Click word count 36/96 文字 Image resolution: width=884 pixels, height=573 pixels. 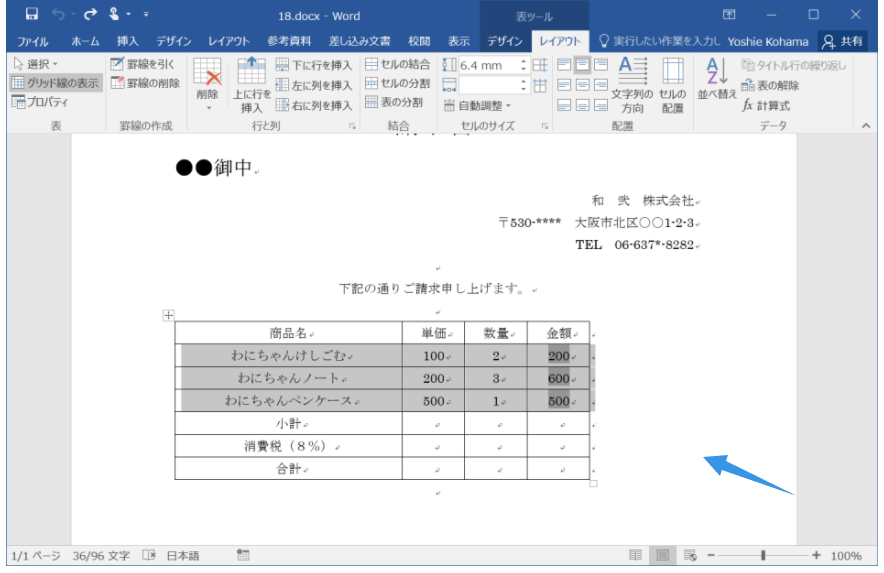pos(101,556)
